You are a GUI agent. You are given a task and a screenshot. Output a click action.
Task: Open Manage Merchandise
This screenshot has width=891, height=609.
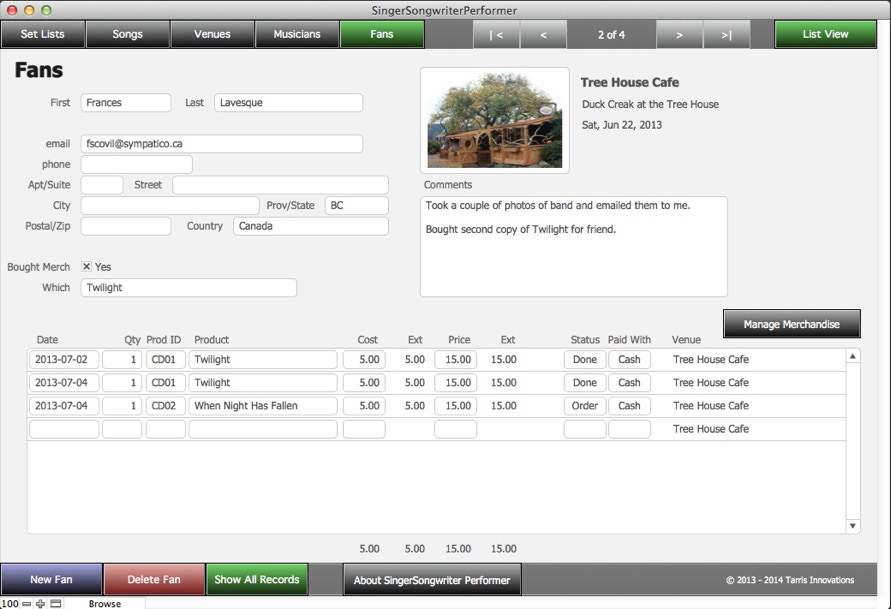pyautogui.click(x=791, y=324)
